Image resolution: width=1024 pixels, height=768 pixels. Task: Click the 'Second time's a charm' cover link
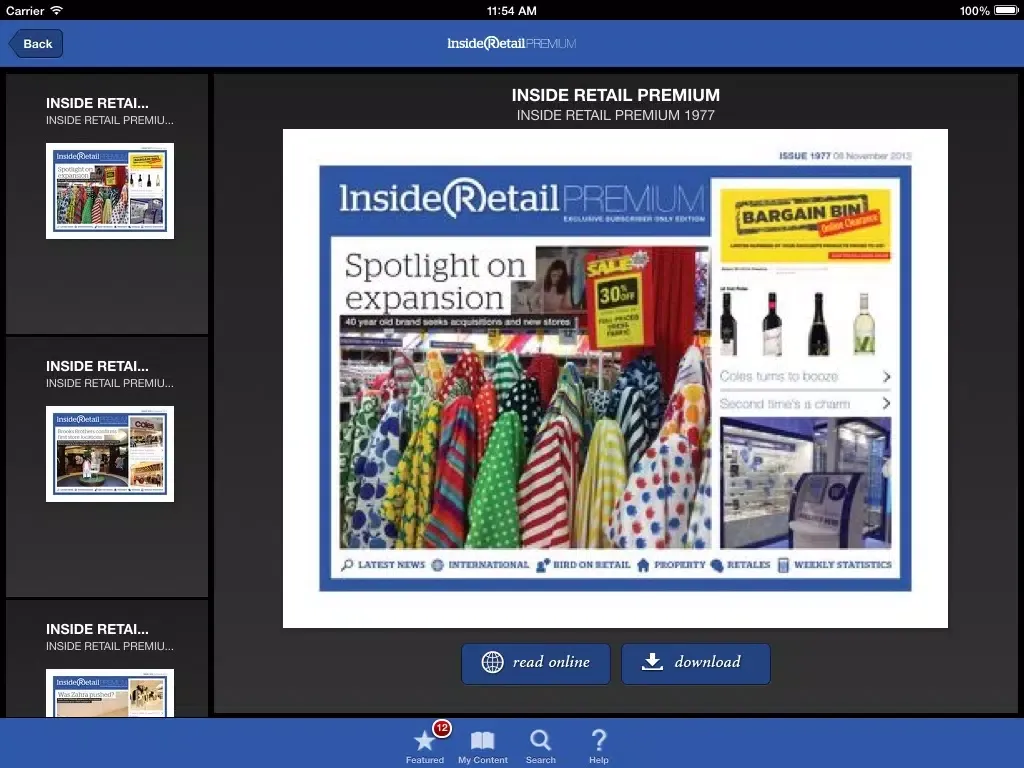coord(785,404)
